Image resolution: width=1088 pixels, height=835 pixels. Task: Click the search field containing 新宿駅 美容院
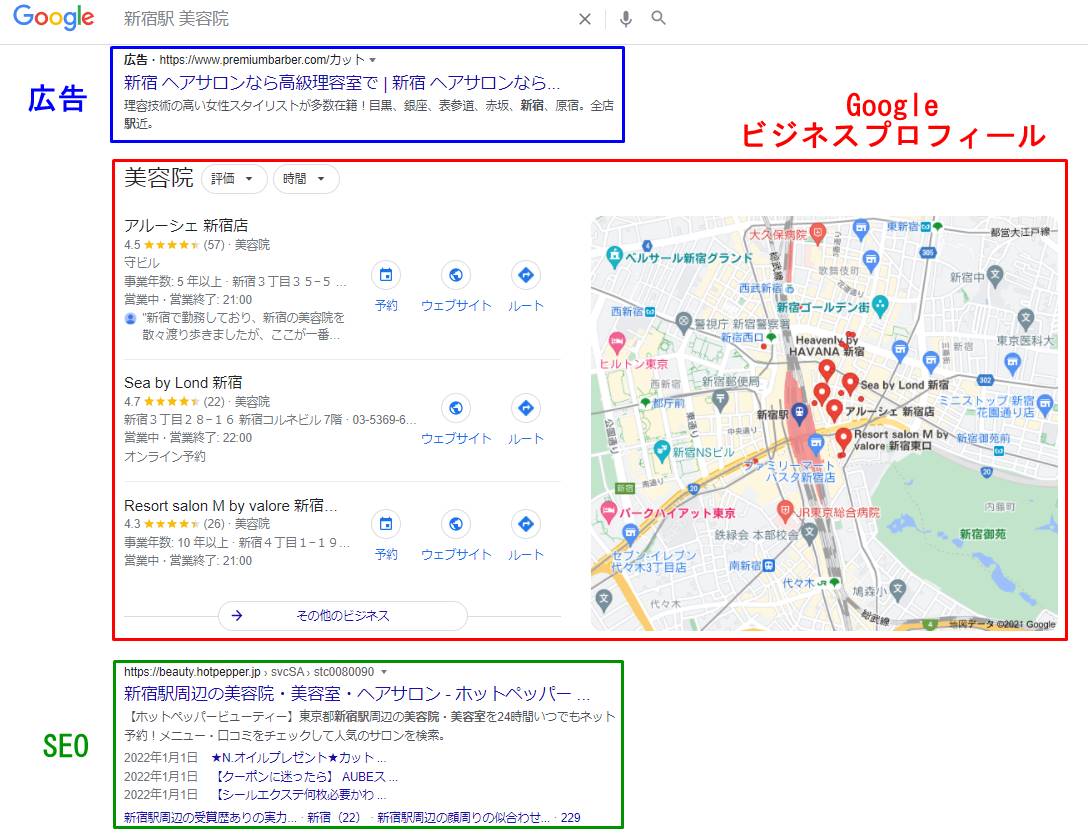click(347, 19)
